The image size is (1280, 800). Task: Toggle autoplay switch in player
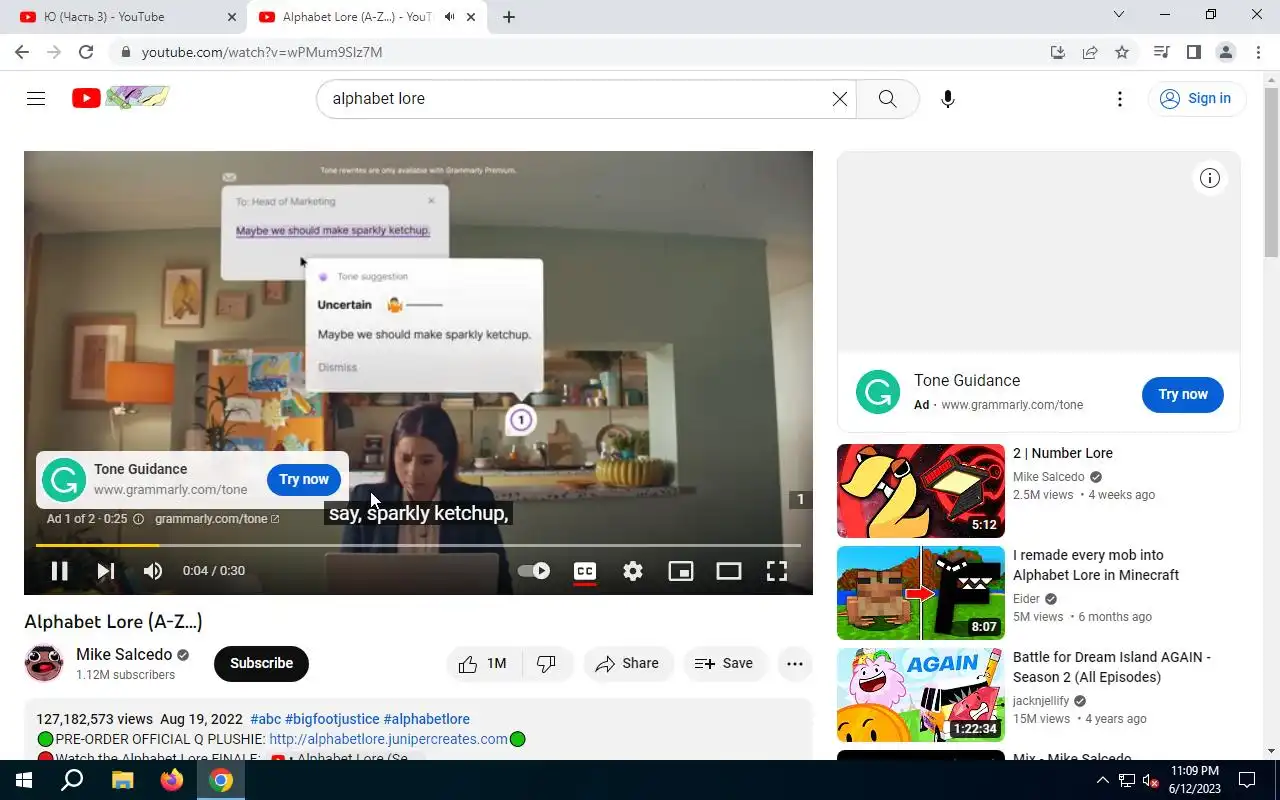coord(534,571)
